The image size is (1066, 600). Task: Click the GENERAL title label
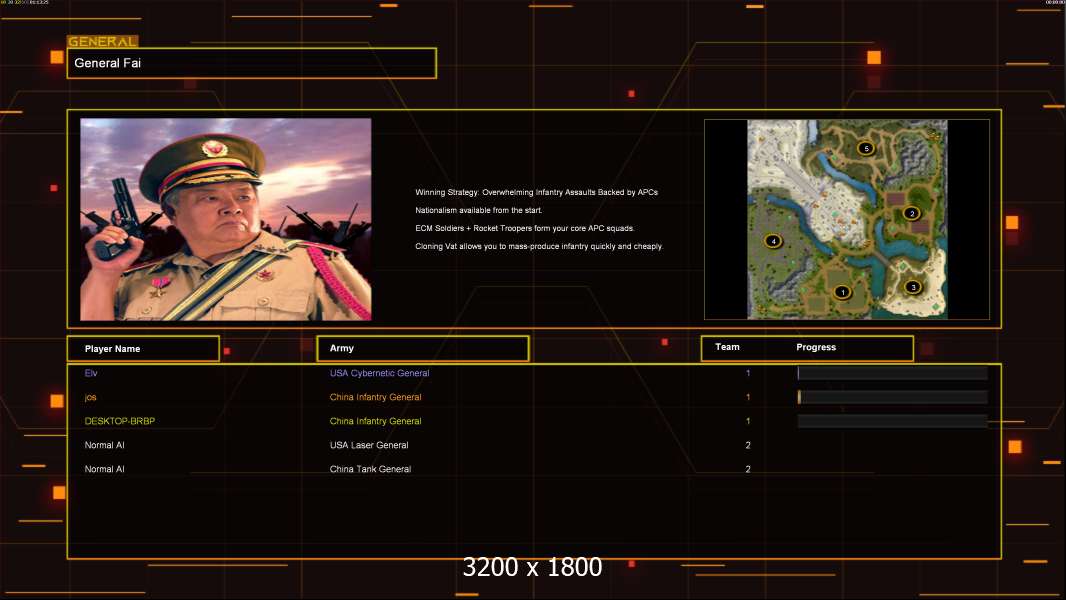tap(102, 41)
